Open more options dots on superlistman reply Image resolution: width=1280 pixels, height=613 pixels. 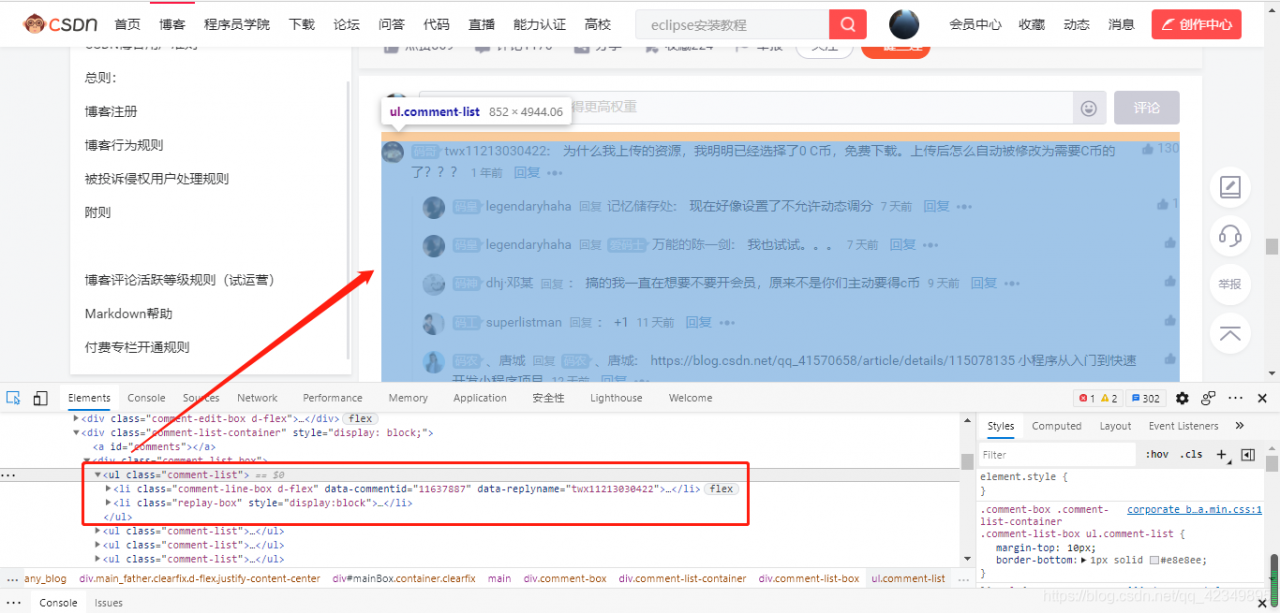click(x=727, y=323)
